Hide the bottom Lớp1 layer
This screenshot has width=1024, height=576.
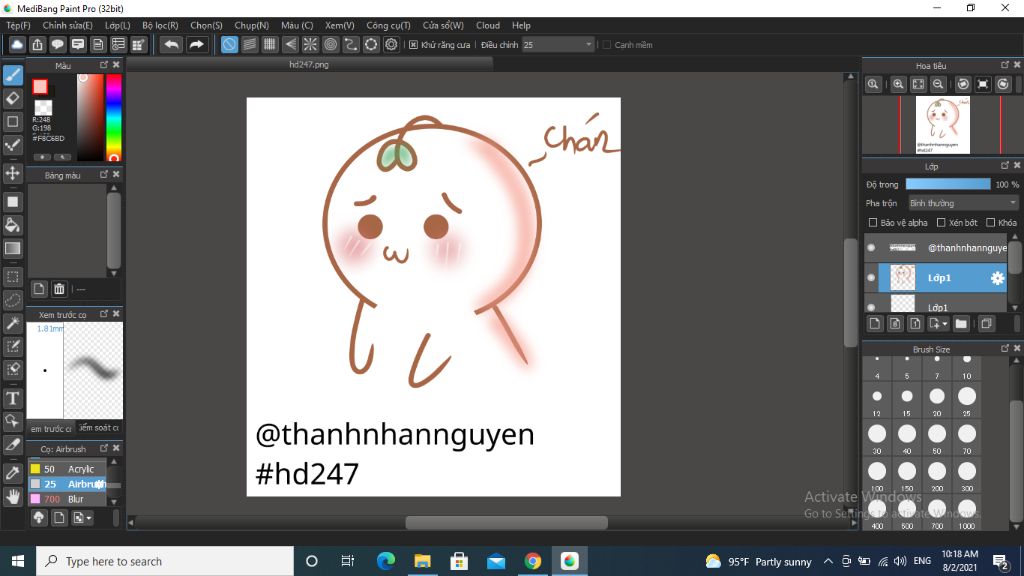[871, 307]
